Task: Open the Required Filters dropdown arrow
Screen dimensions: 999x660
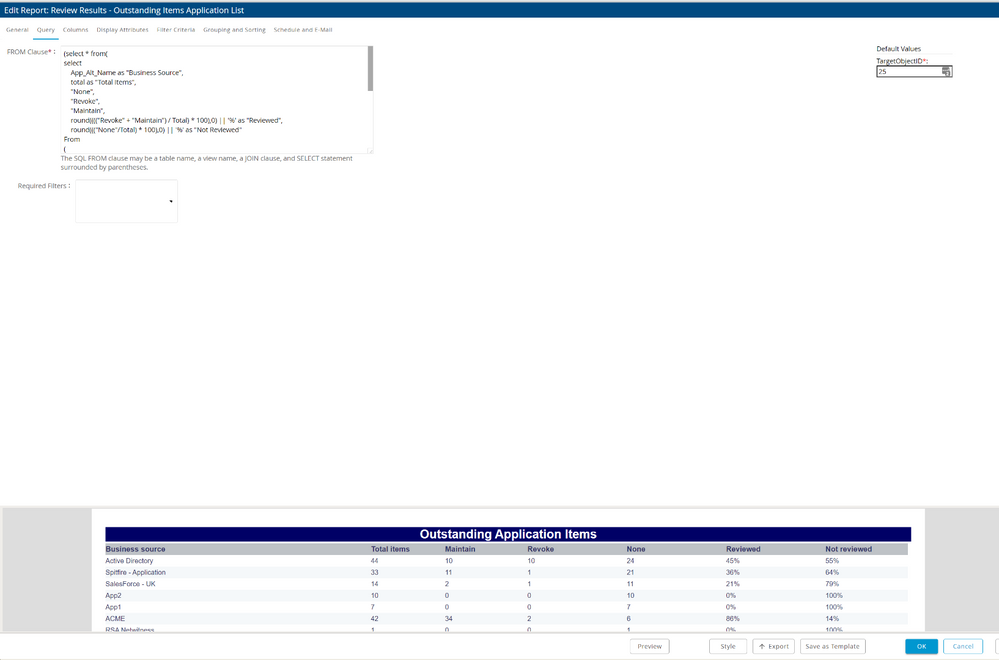Action: click(x=171, y=202)
